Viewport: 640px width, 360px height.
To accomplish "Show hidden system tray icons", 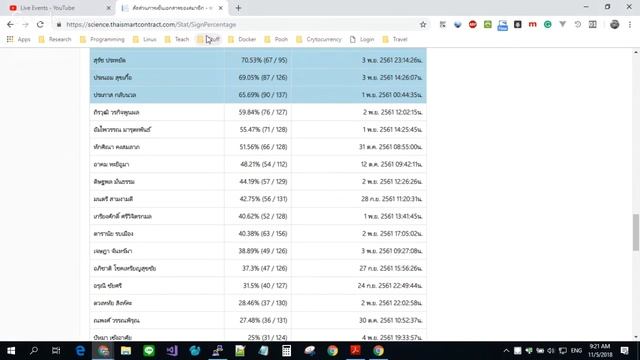I will [506, 351].
